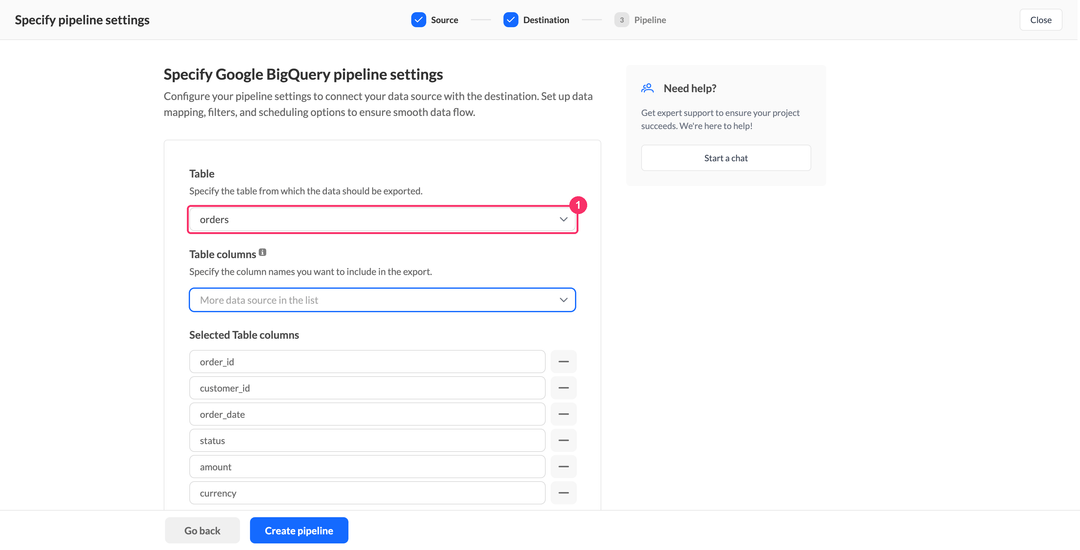Click the 'Specify Google BigQuery pipeline settings' heading
The image size is (1080, 550).
pyautogui.click(x=303, y=74)
